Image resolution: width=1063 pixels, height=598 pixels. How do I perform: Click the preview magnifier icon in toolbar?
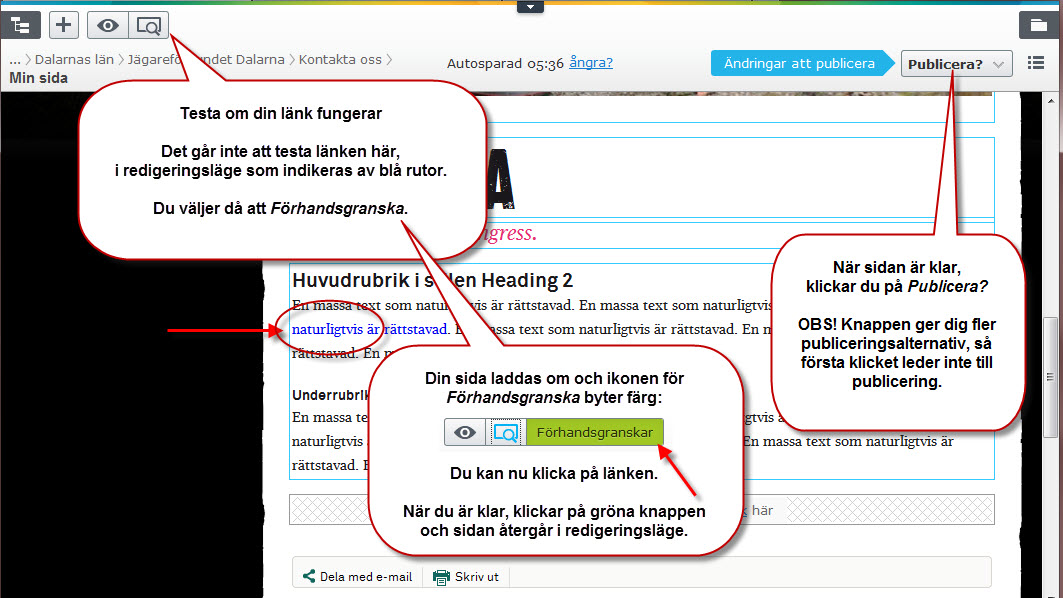(148, 26)
